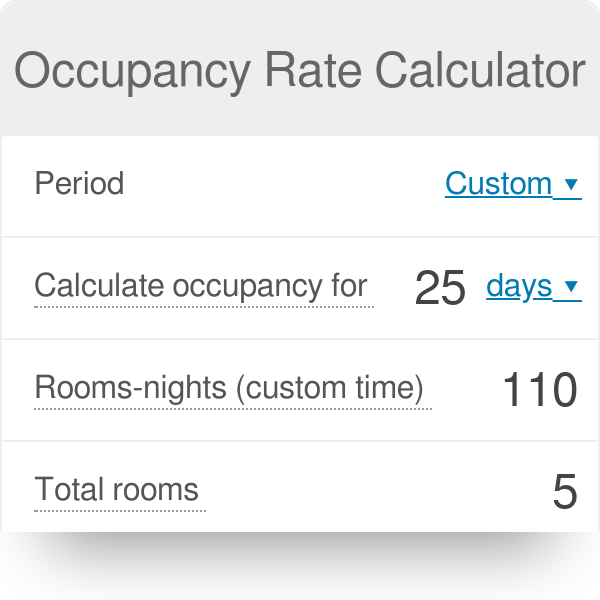Viewport: 600px width, 600px height.
Task: Click the Rooms-nights (custom time) label
Action: pyautogui.click(x=229, y=388)
